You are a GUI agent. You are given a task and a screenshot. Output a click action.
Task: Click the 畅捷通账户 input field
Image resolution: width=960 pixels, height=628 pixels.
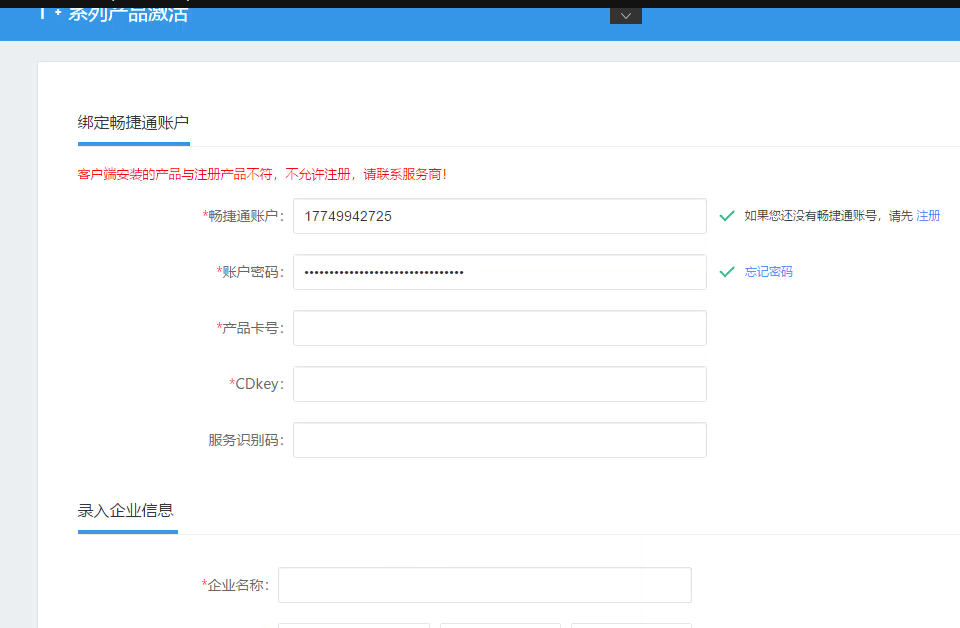[500, 216]
